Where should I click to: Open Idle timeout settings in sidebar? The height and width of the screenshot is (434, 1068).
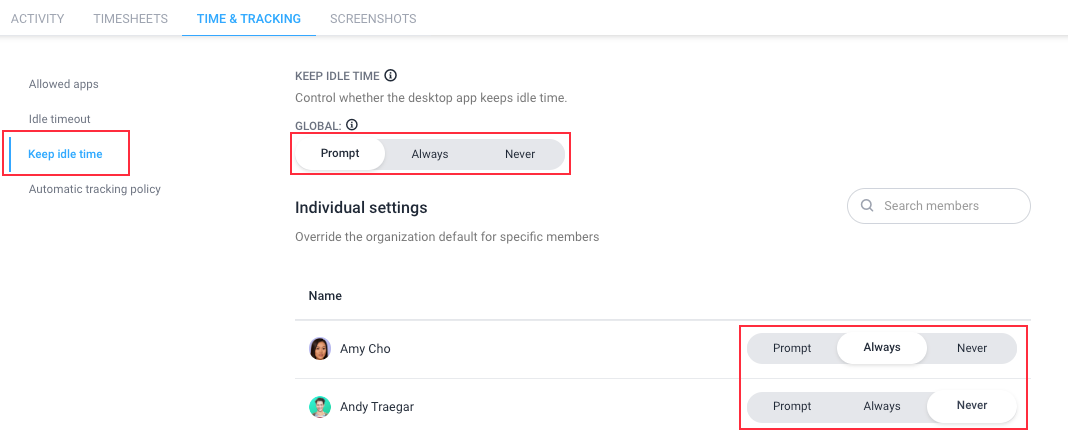[x=59, y=119]
